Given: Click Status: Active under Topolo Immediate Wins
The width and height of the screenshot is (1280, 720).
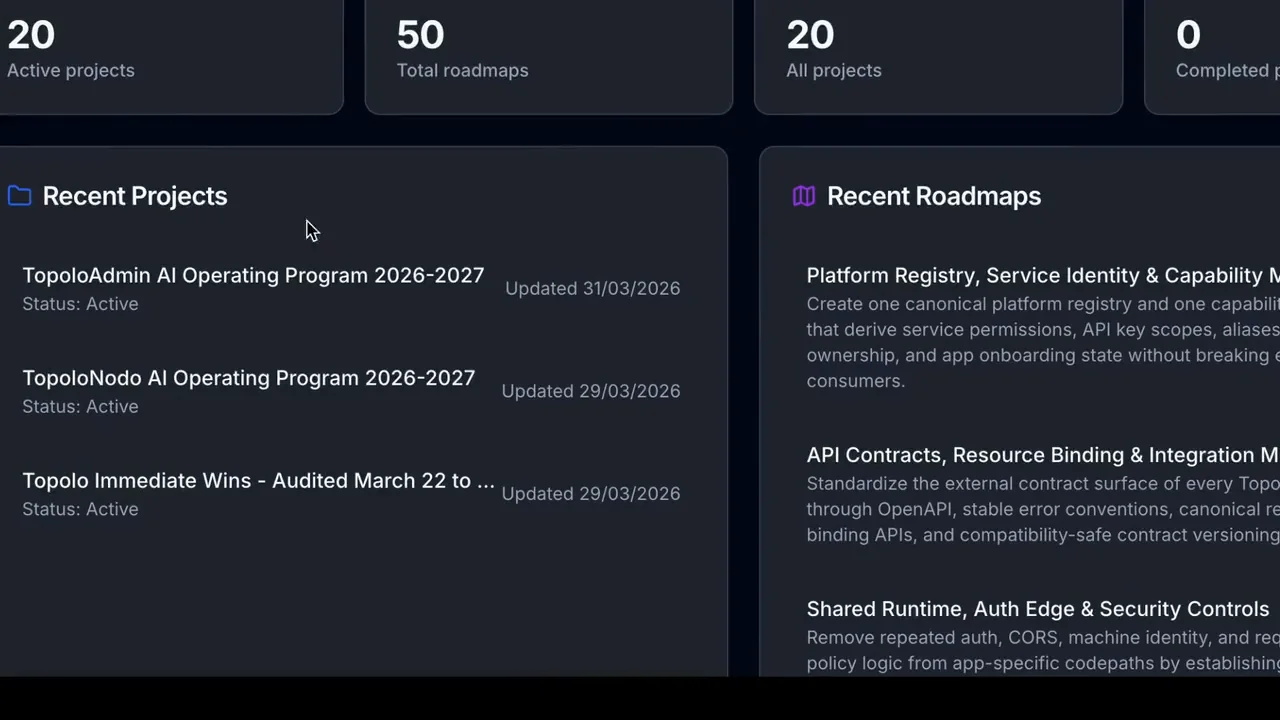Looking at the screenshot, I should tap(80, 509).
